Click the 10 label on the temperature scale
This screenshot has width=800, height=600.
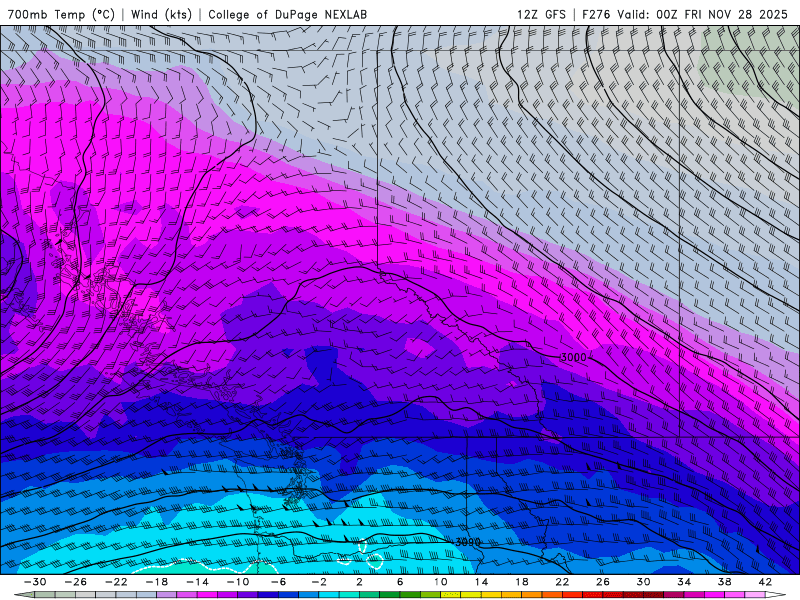(440, 582)
